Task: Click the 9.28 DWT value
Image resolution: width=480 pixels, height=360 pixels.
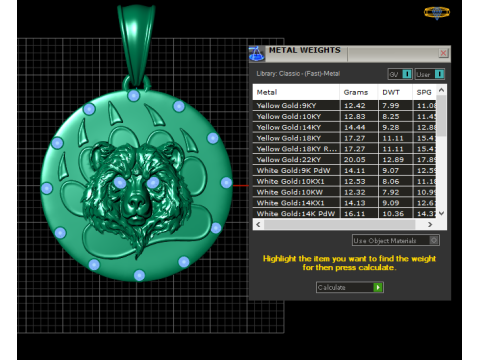Action: coord(391,127)
